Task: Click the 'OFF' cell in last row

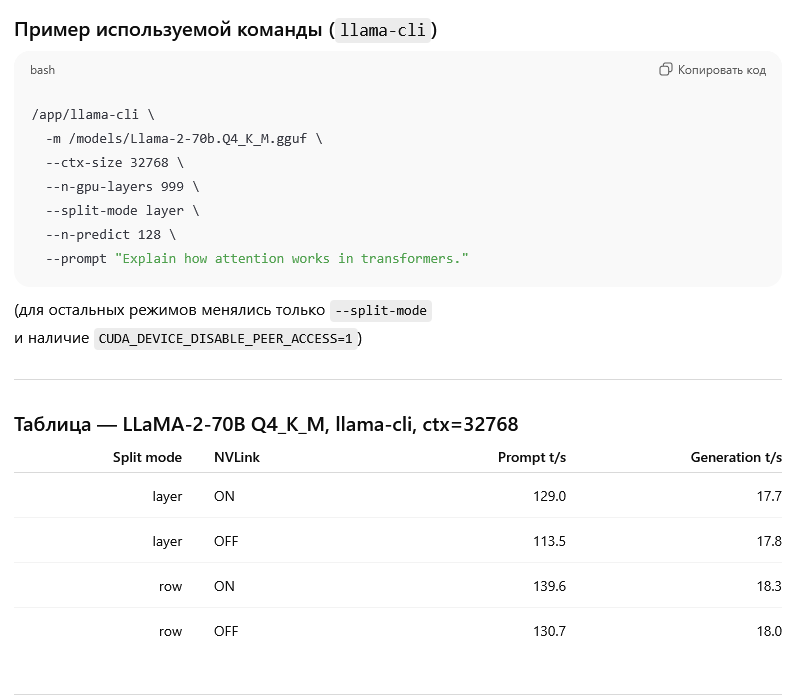Action: pos(226,631)
